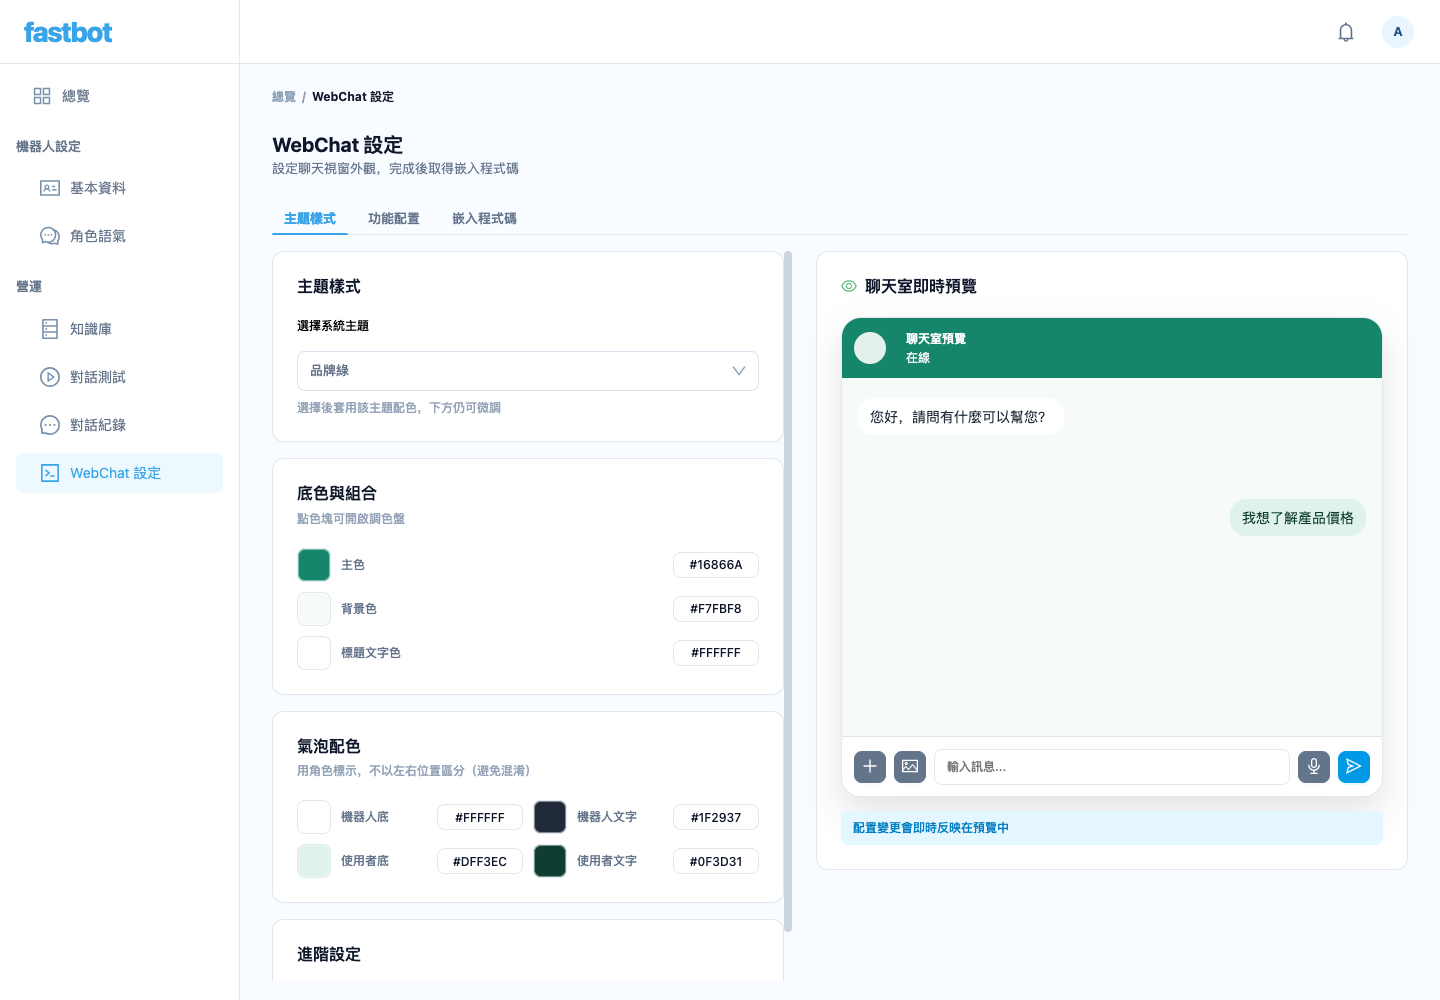1440x1000 pixels.
Task: Click the settings panel vertical scrollbar
Action: [788, 592]
